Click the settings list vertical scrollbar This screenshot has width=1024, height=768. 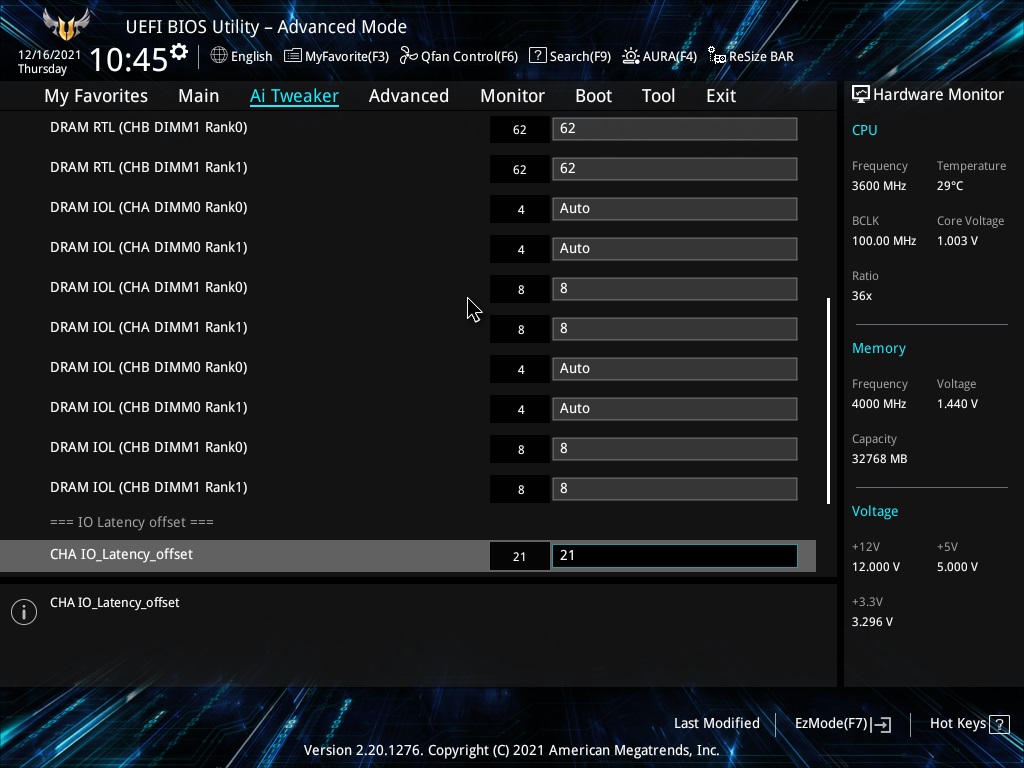(828, 401)
